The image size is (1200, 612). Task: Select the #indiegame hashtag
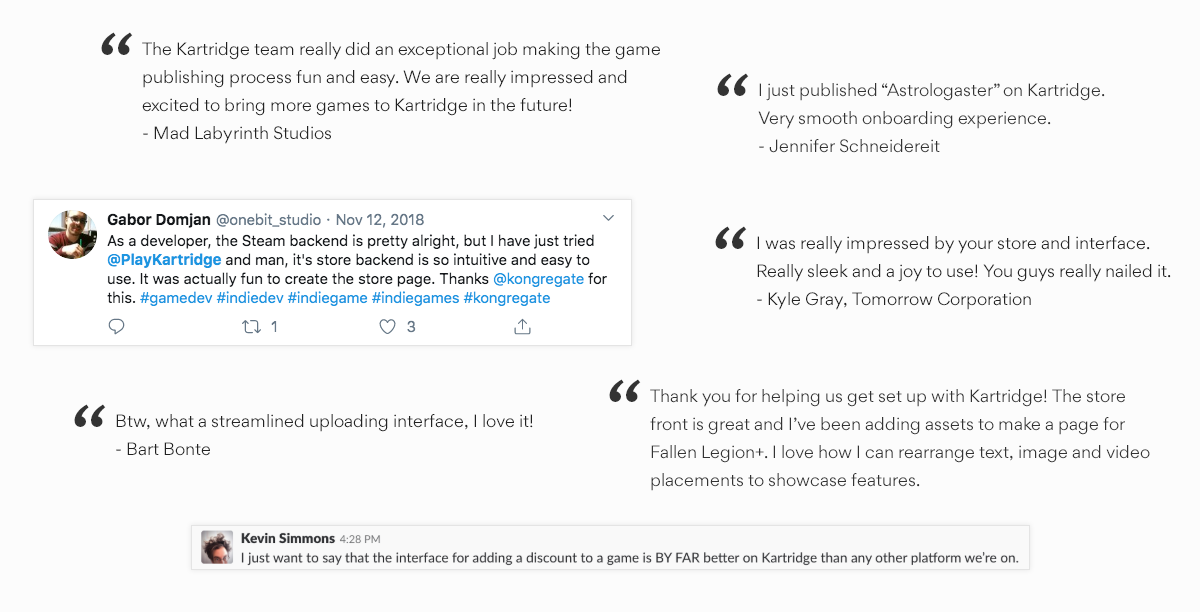[x=327, y=298]
